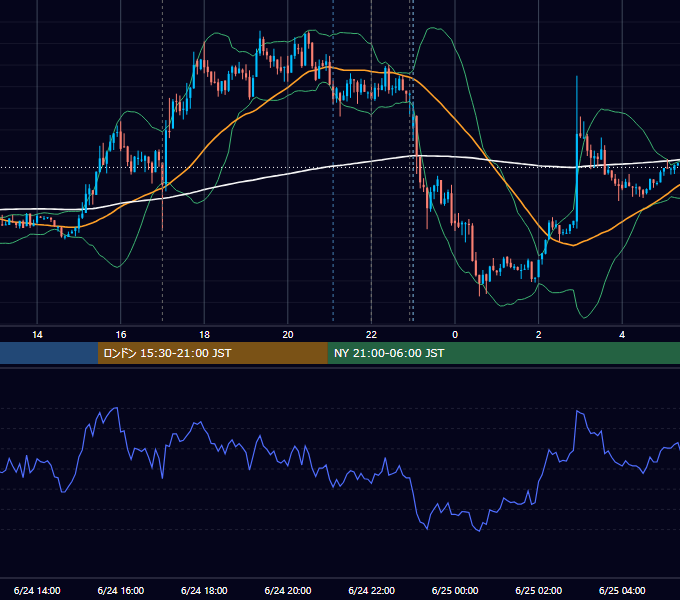
Task: Click the 6/24 20:00 time label
Action: (288, 590)
